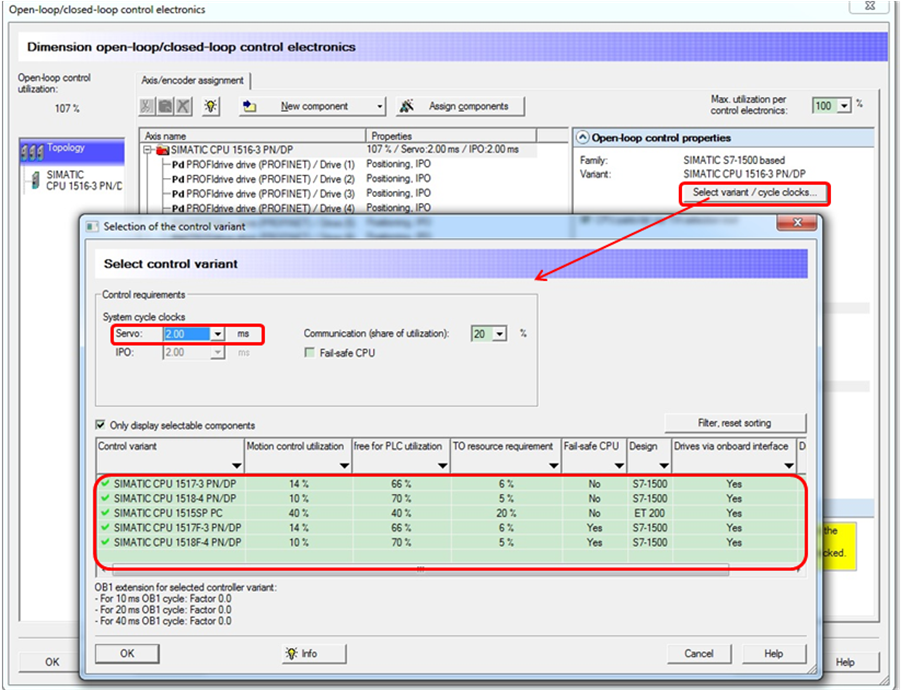Select the SIMATIC CPU 1517F-3 PN/DP row
This screenshot has height=690, width=901.
click(x=450, y=527)
